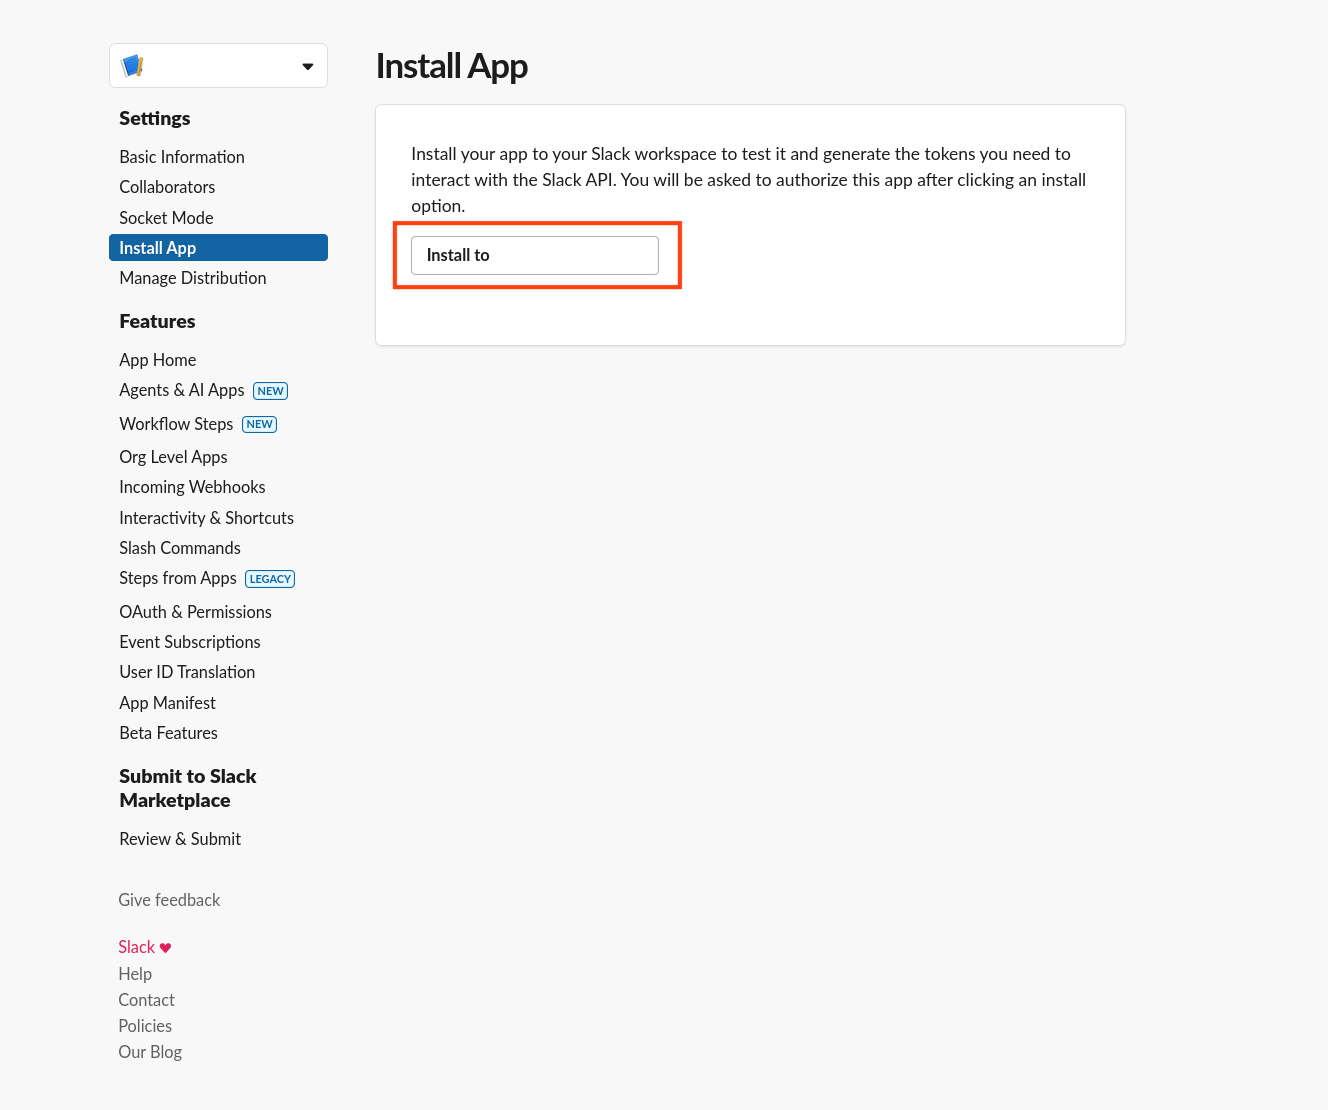
Task: Click the Install to workspace button
Action: coord(535,255)
